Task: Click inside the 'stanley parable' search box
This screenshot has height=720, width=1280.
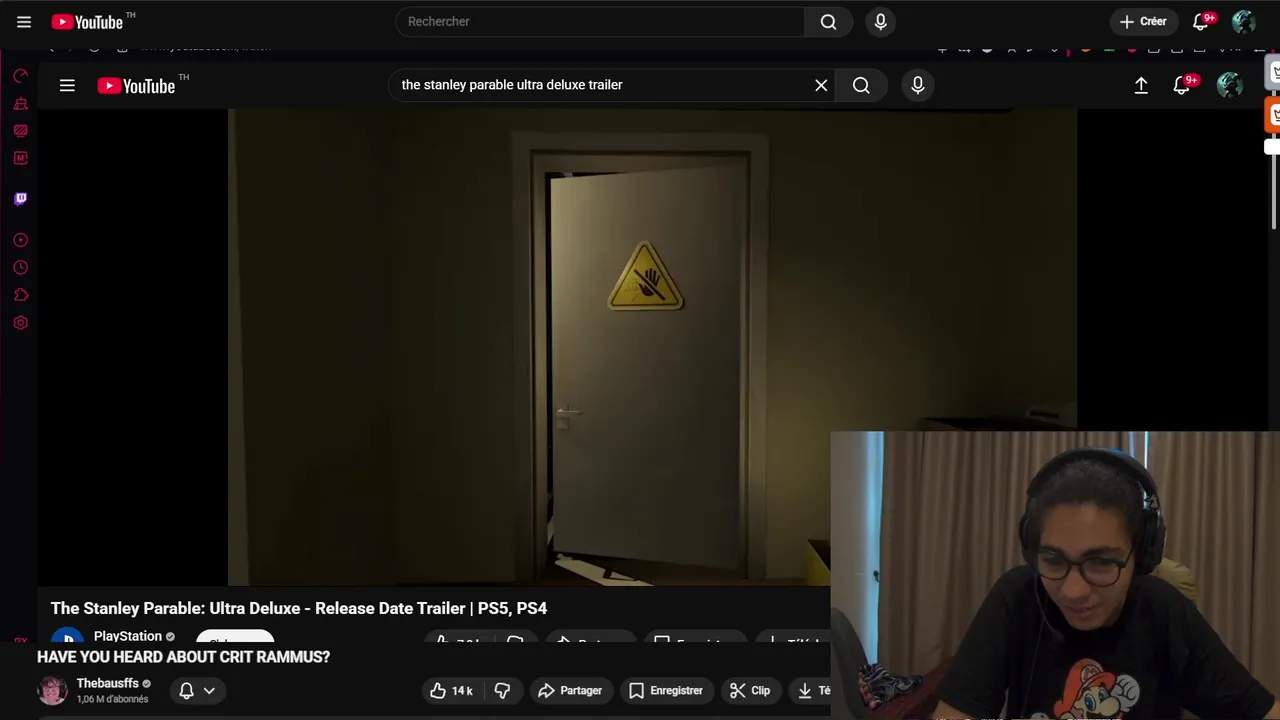Action: 600,85
